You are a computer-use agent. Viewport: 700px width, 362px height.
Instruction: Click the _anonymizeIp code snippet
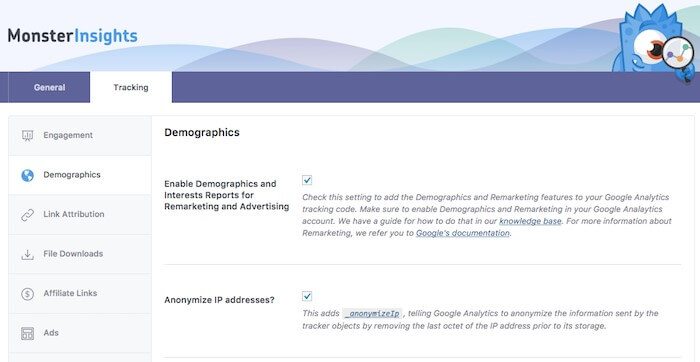[x=373, y=313]
